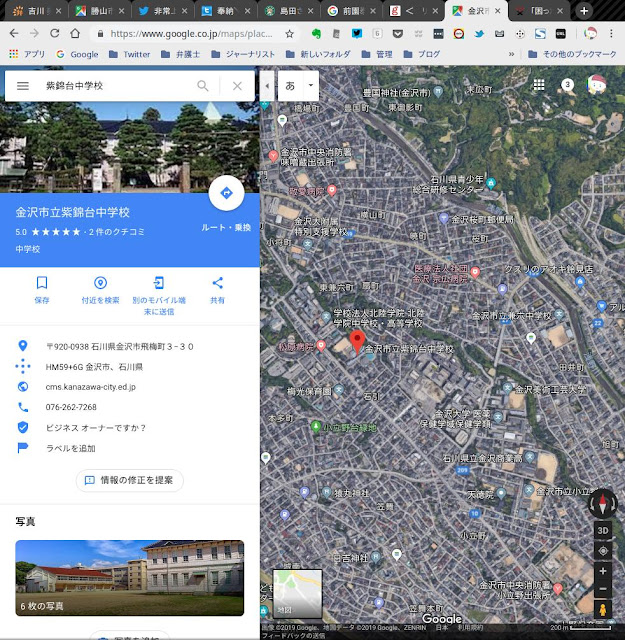The image size is (625, 640).
Task: Collapse the side panel with the arrow
Action: click(x=267, y=86)
